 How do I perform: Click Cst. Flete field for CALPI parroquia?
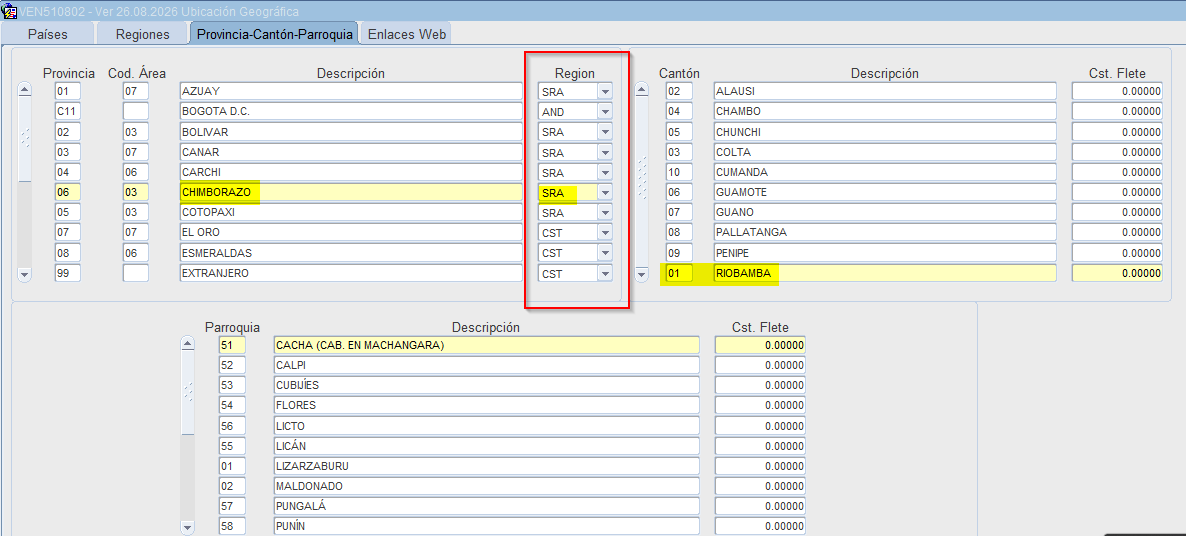click(760, 365)
